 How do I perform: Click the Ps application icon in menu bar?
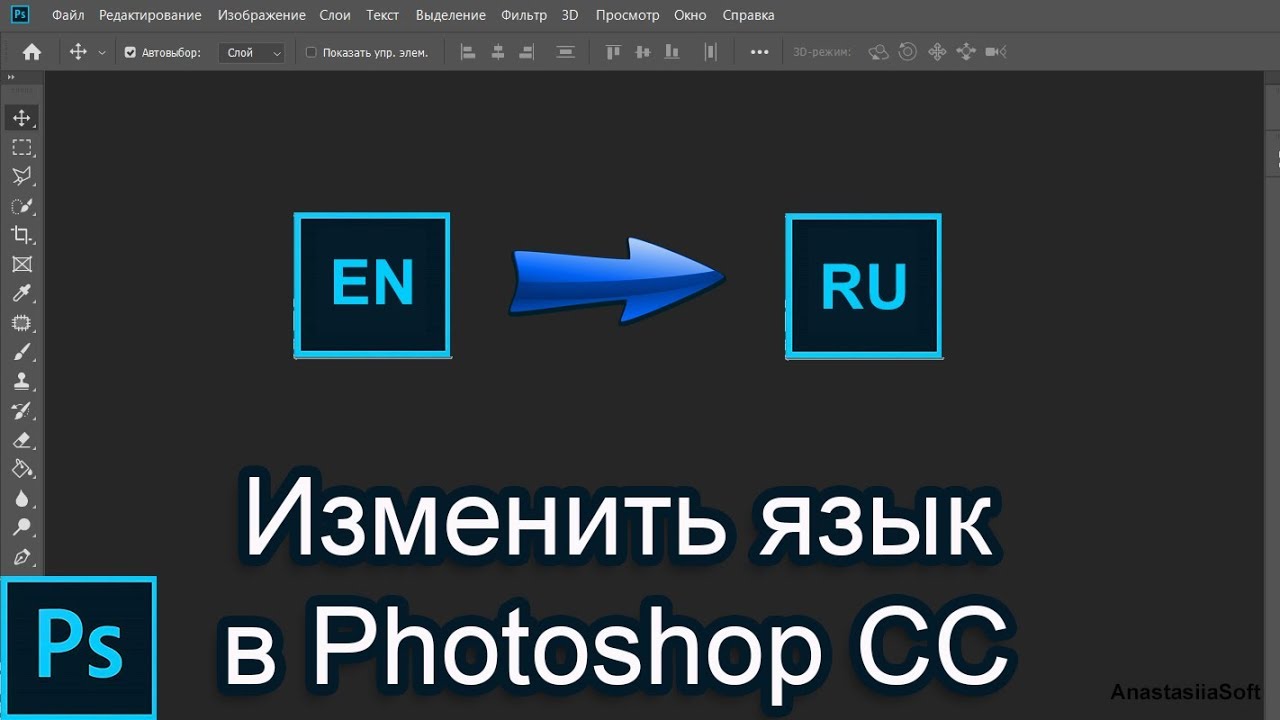click(22, 15)
